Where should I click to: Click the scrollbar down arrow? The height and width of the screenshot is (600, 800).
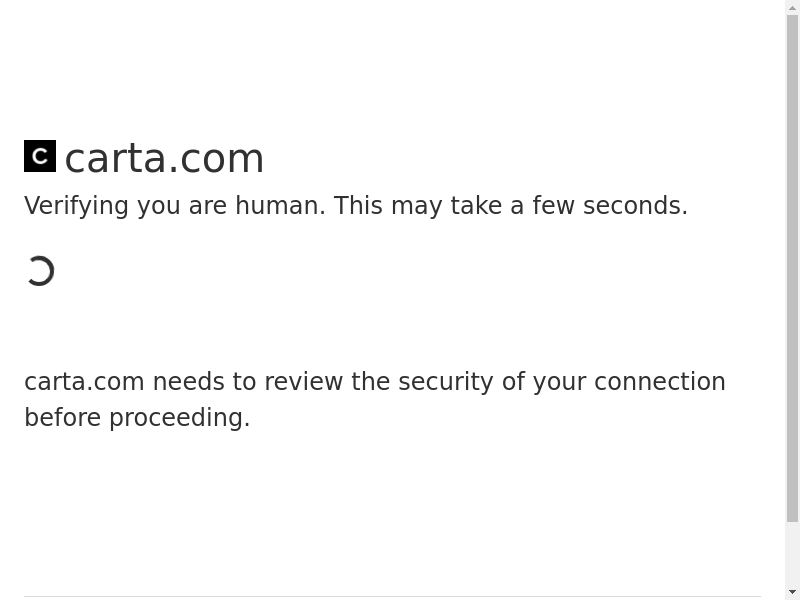click(792, 592)
